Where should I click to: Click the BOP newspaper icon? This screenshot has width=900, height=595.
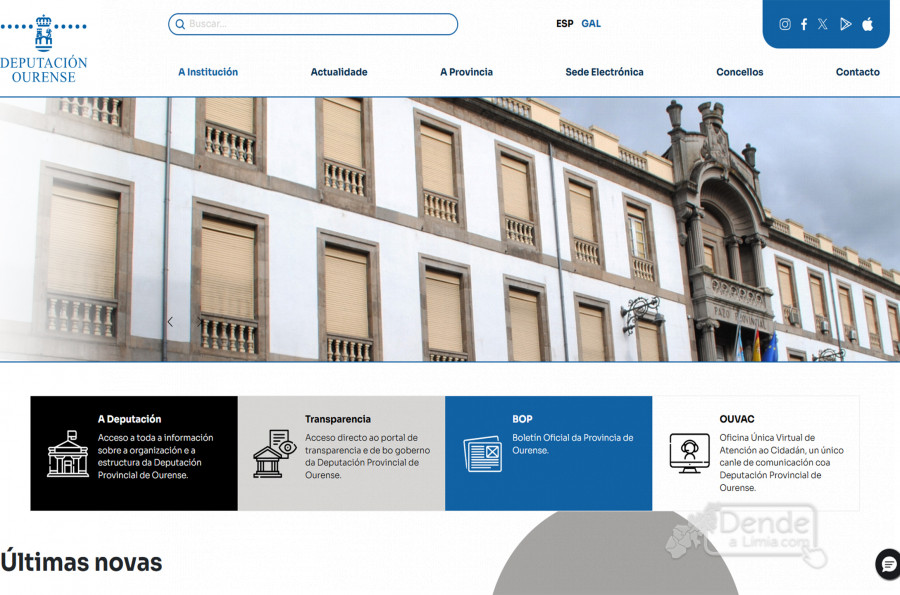(x=482, y=454)
